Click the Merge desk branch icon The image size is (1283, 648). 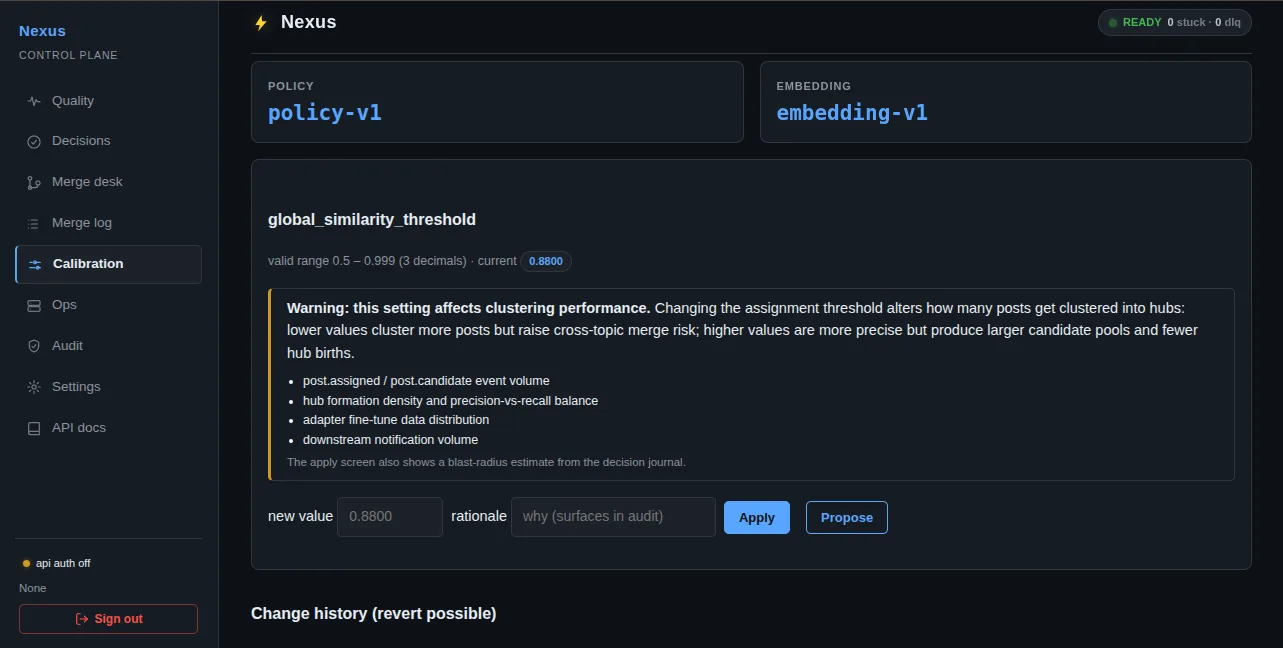pyautogui.click(x=34, y=183)
